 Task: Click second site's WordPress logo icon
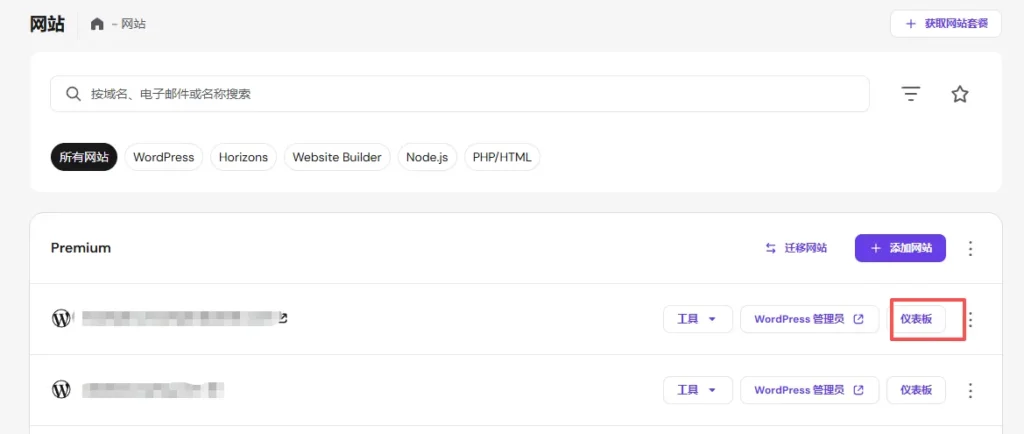coord(62,389)
